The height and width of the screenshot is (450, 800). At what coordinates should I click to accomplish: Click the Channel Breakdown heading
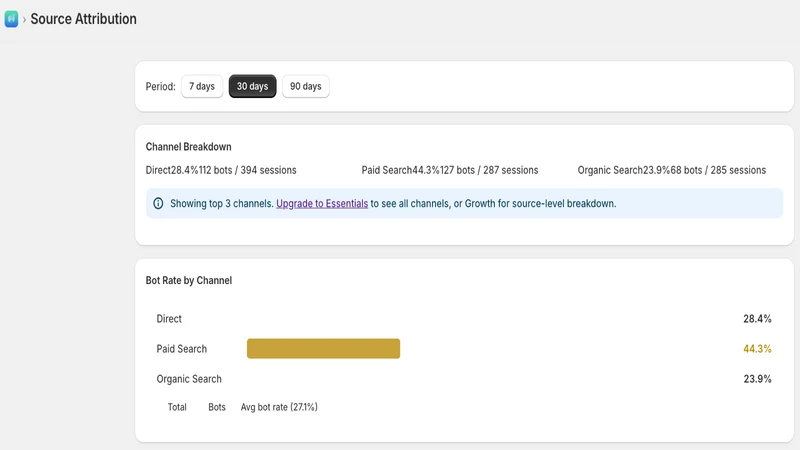click(x=188, y=146)
